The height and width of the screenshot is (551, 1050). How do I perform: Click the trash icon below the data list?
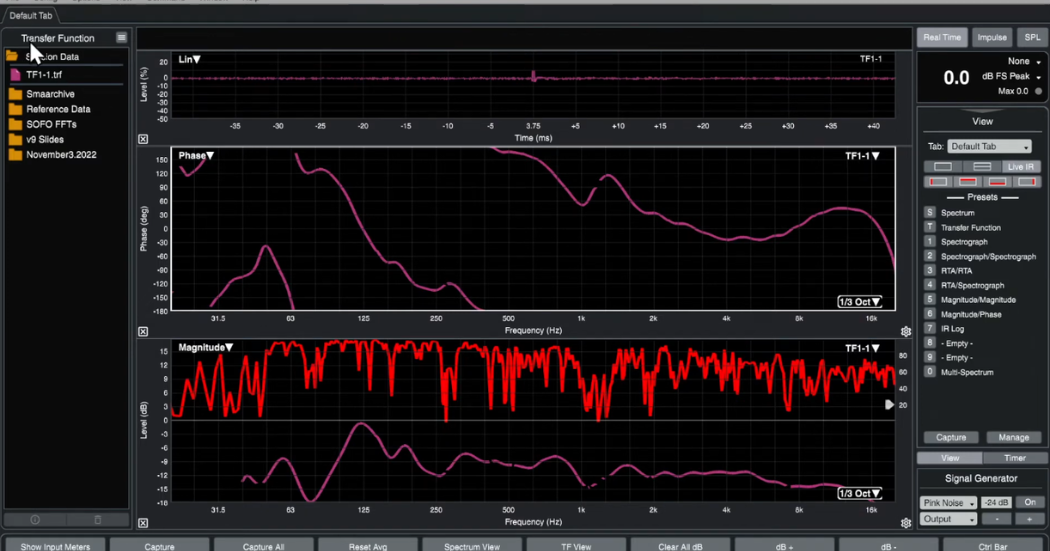98,520
